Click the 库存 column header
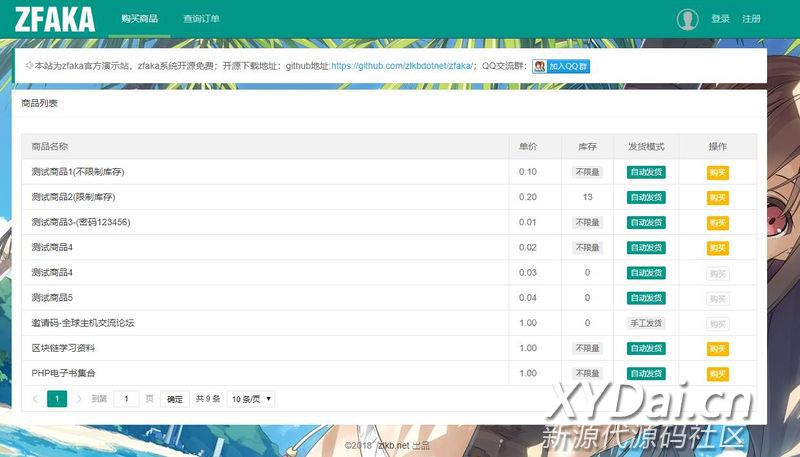The height and width of the screenshot is (457, 800). click(x=587, y=146)
